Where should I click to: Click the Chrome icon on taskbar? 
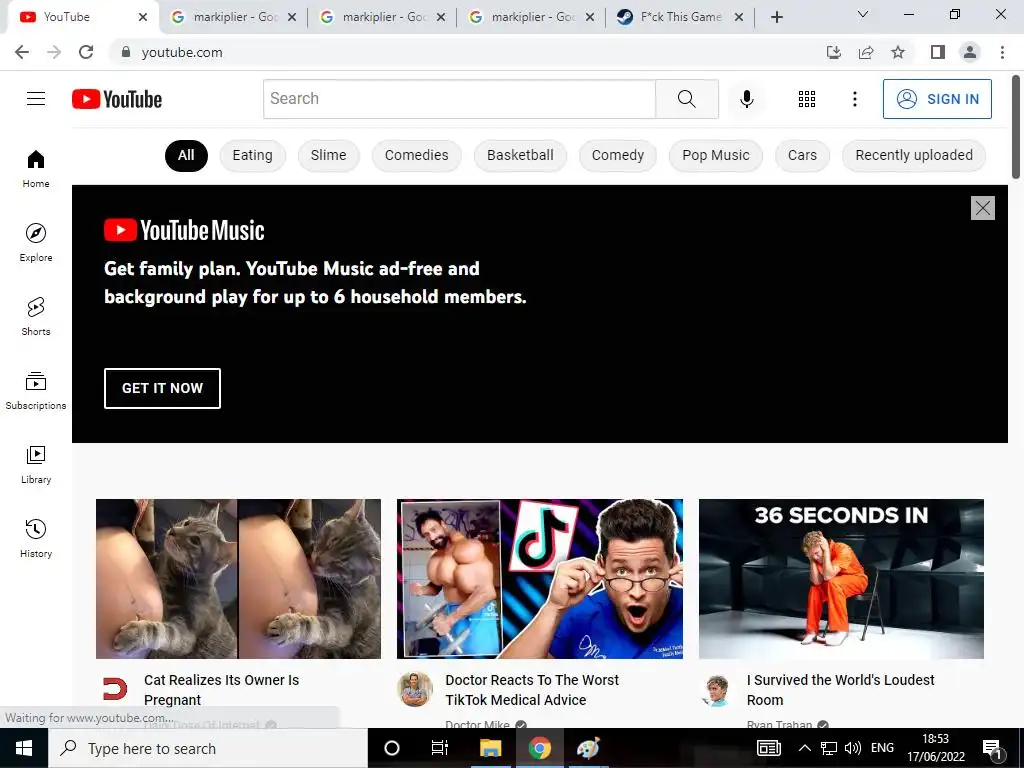pos(539,748)
